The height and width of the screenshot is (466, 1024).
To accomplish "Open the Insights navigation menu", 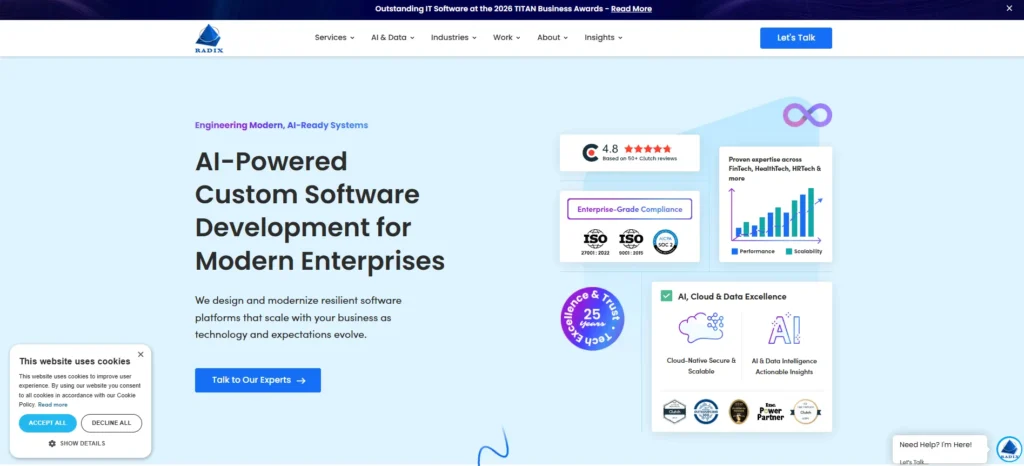I will click(x=603, y=38).
